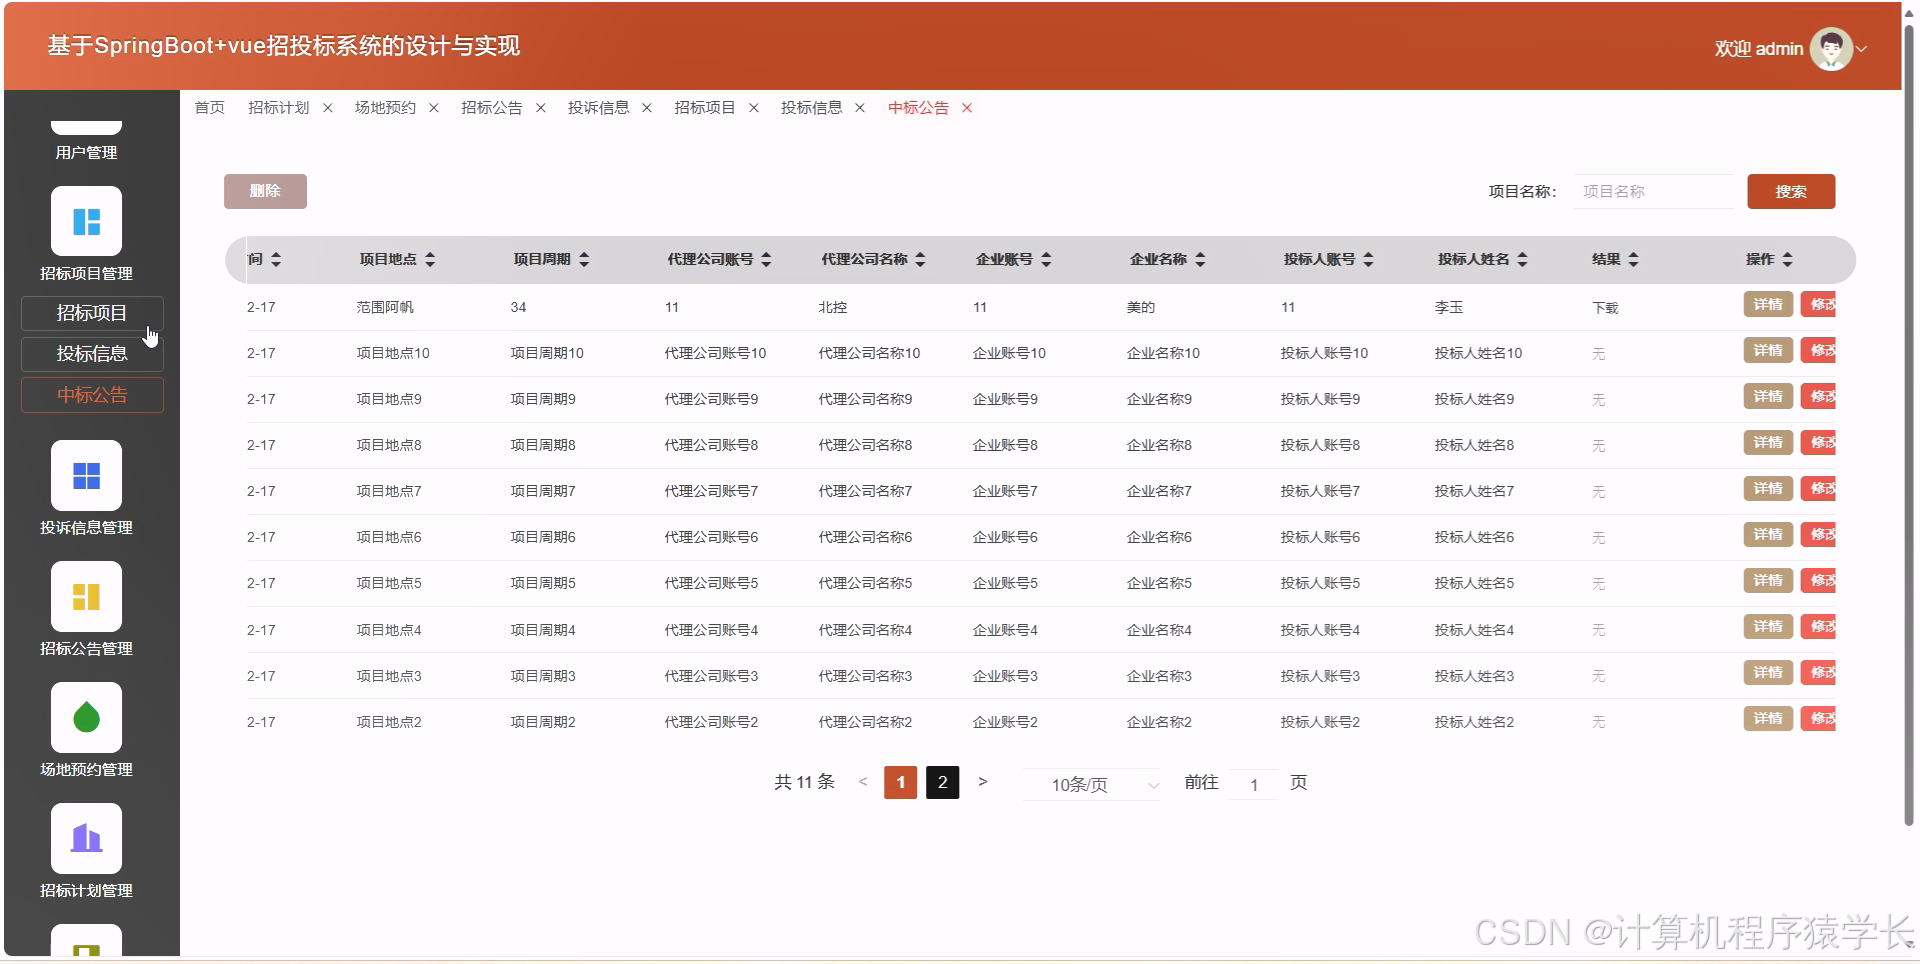The width and height of the screenshot is (1920, 964).
Task: Click the 项目名称 search input field
Action: (x=1653, y=191)
